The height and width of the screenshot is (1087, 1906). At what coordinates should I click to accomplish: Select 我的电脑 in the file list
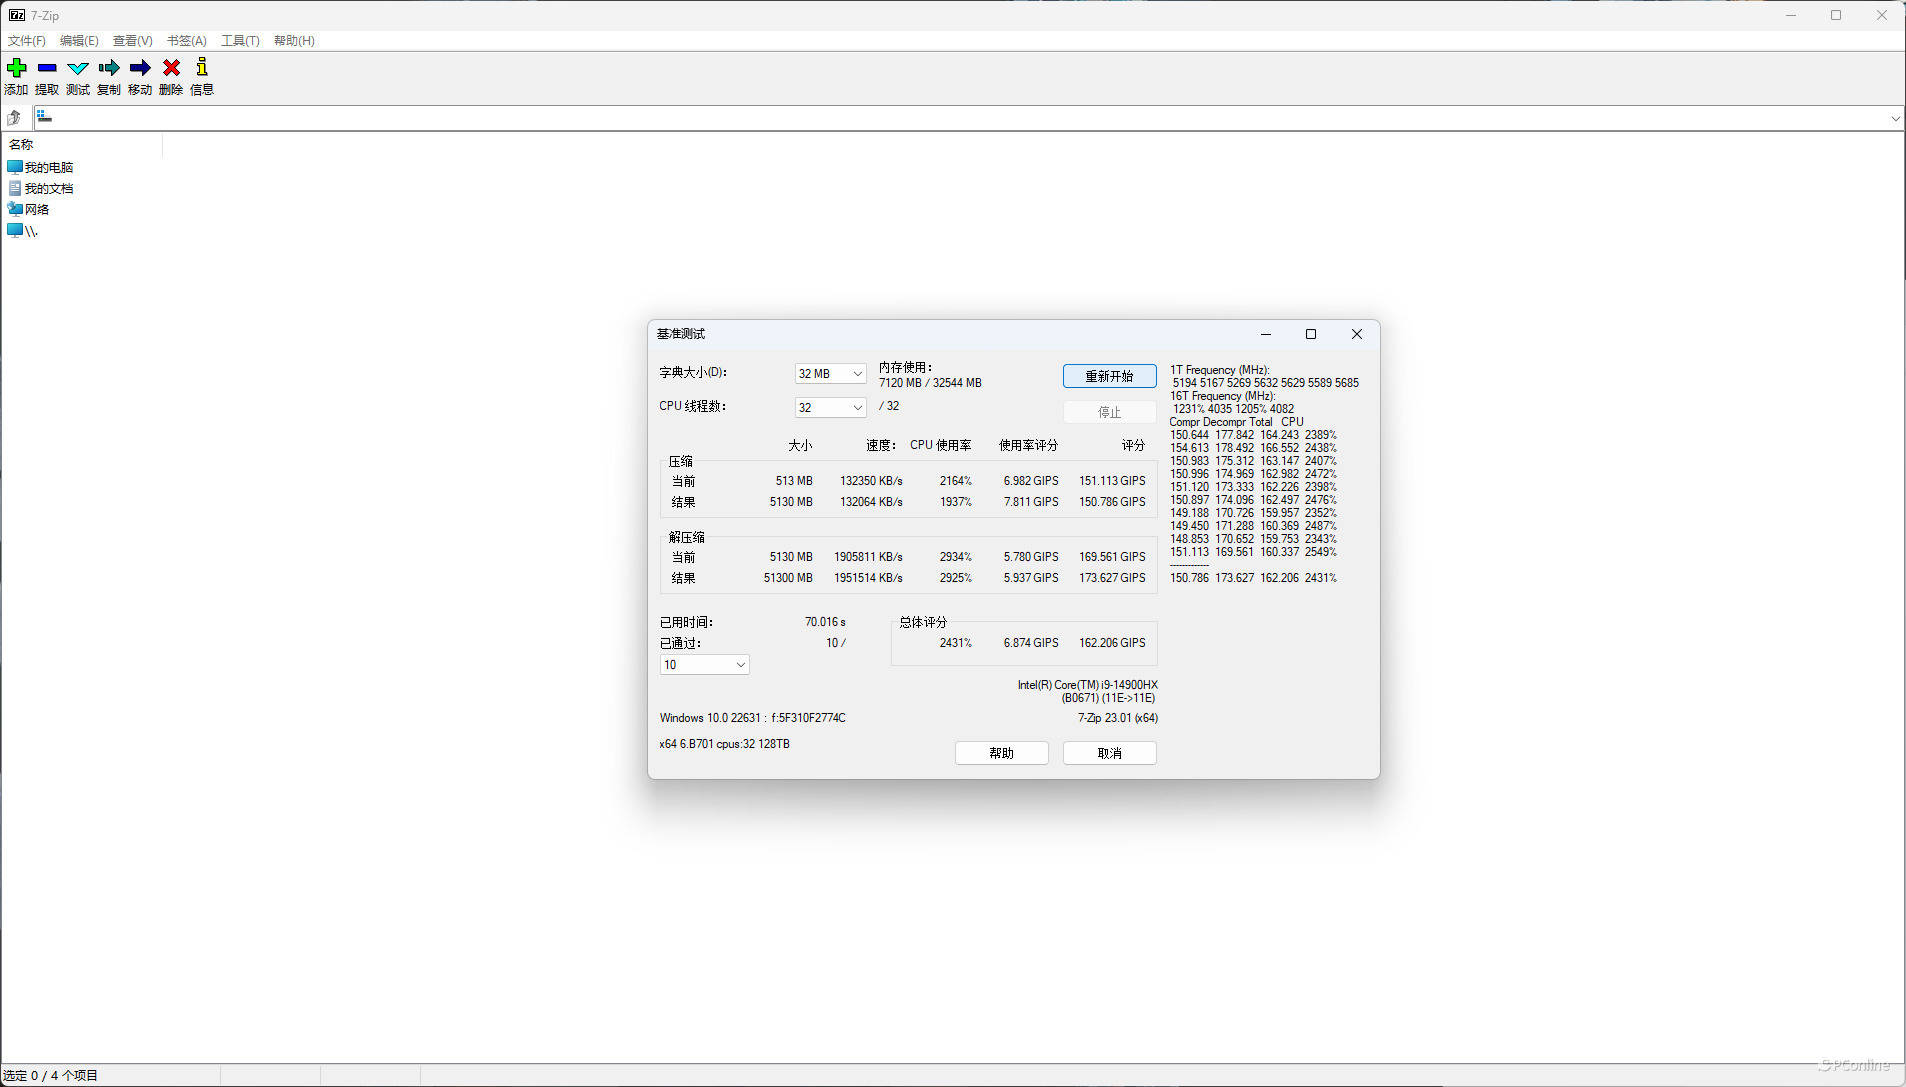[x=48, y=168]
